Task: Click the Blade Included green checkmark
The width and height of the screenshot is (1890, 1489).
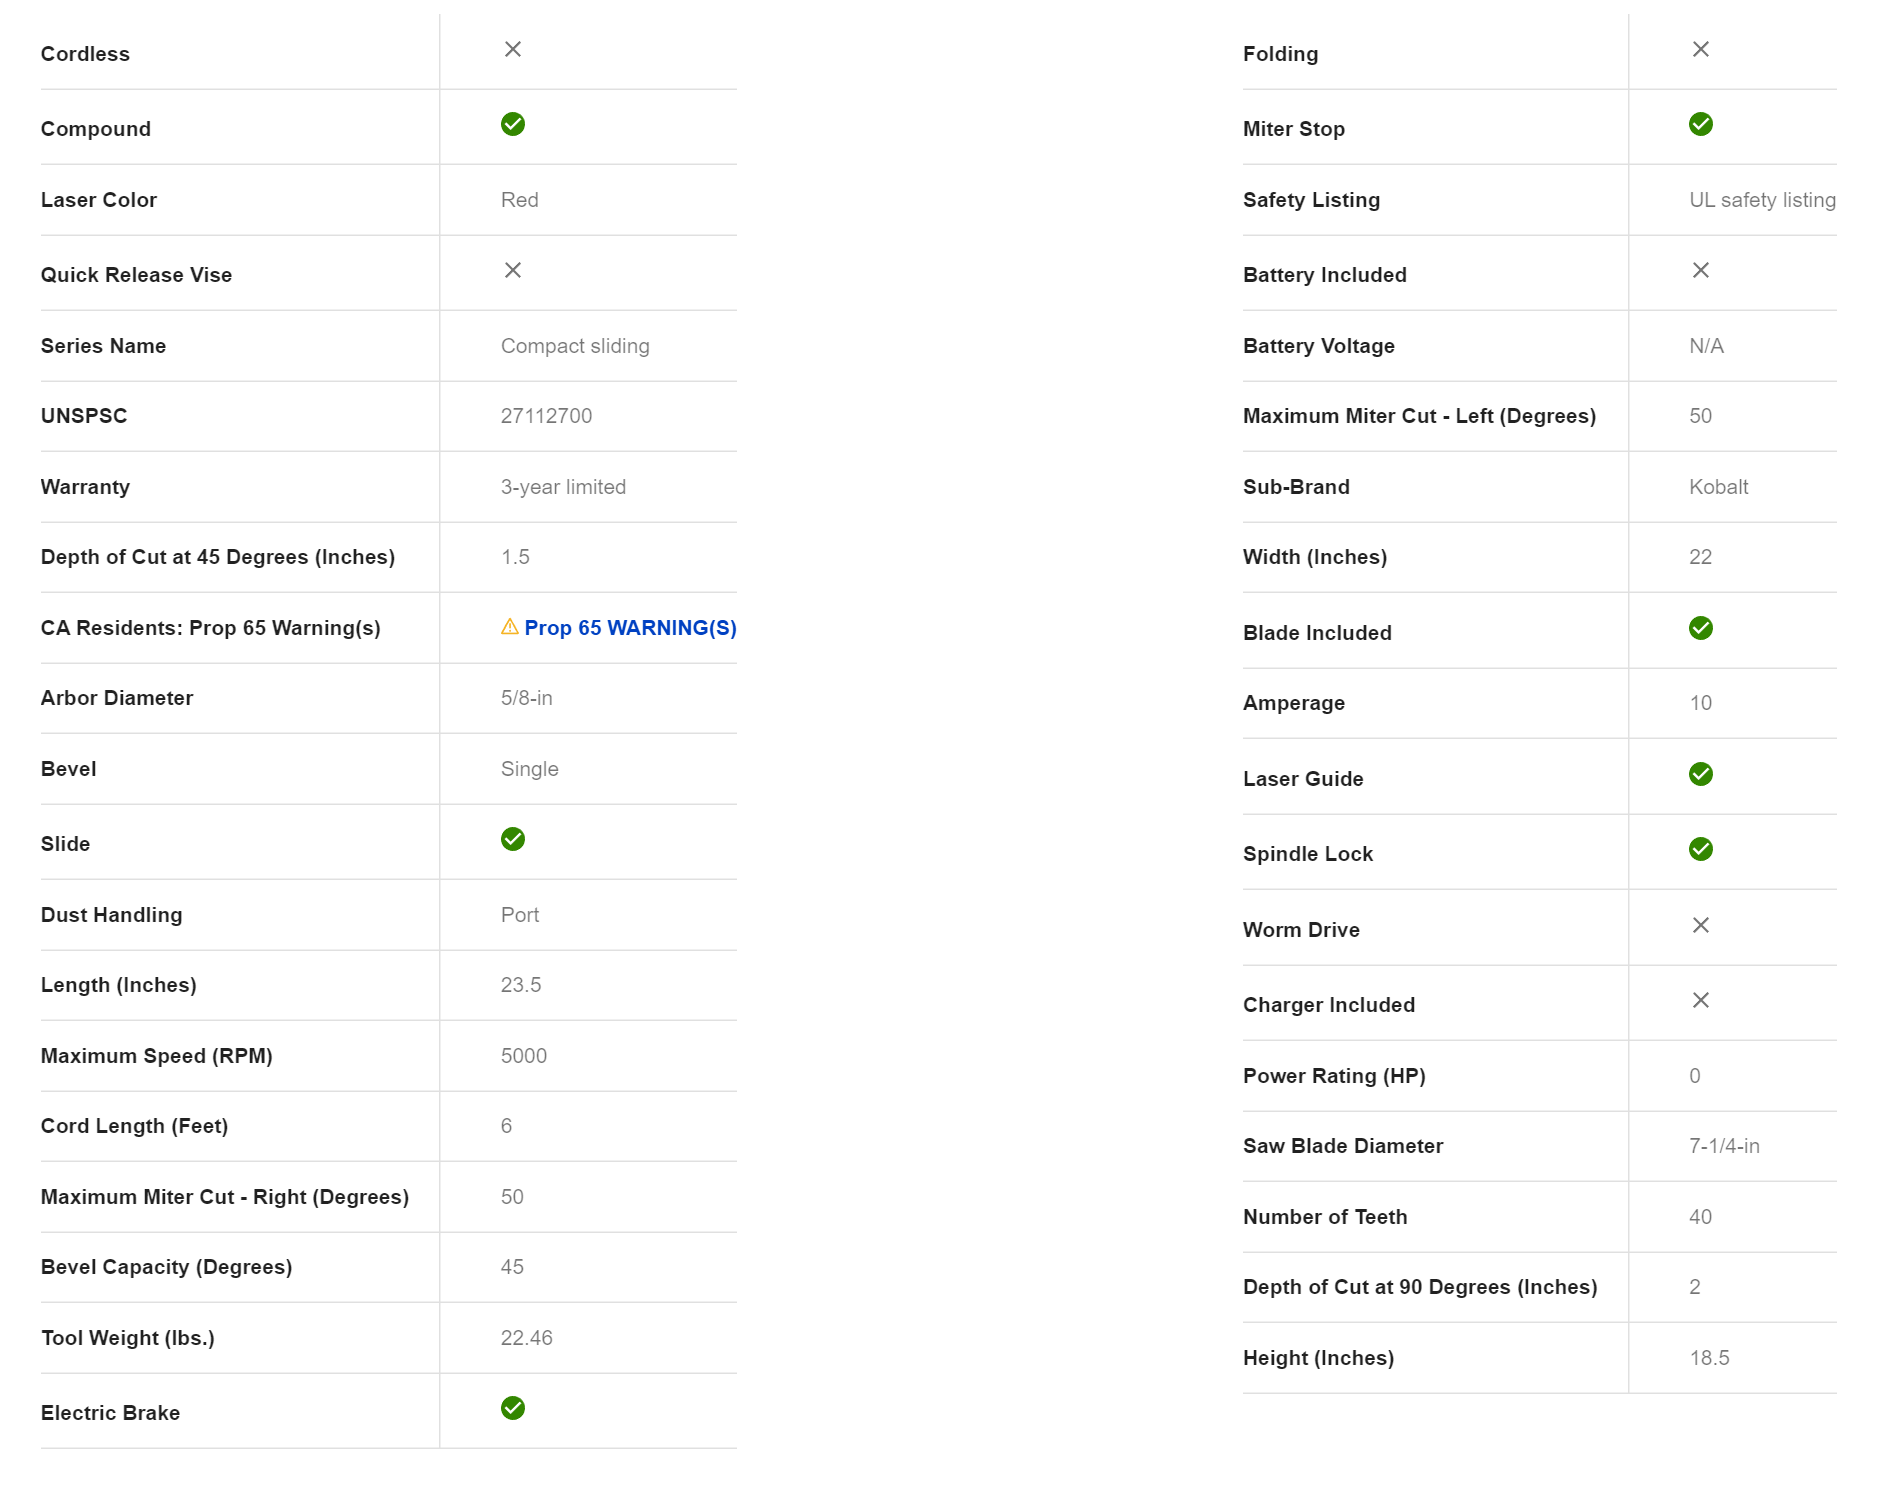Action: click(1701, 628)
